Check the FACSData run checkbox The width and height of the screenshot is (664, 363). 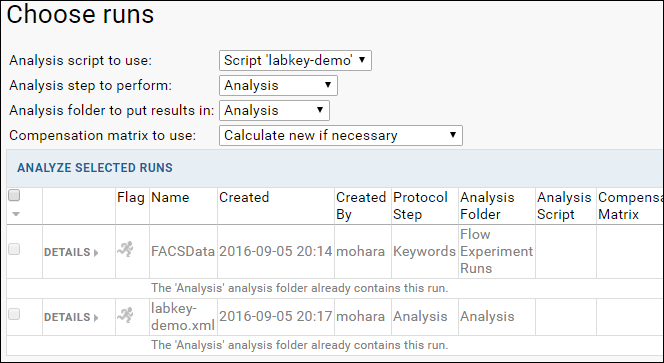pyautogui.click(x=14, y=249)
